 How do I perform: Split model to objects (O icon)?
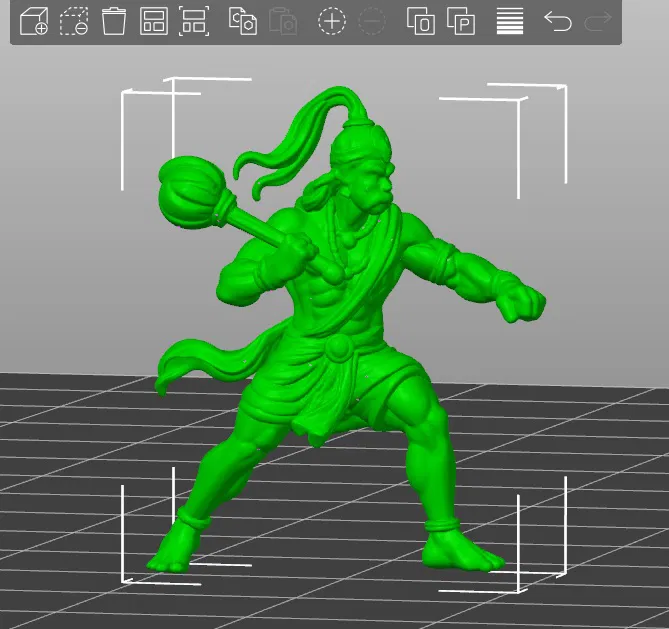click(x=421, y=21)
